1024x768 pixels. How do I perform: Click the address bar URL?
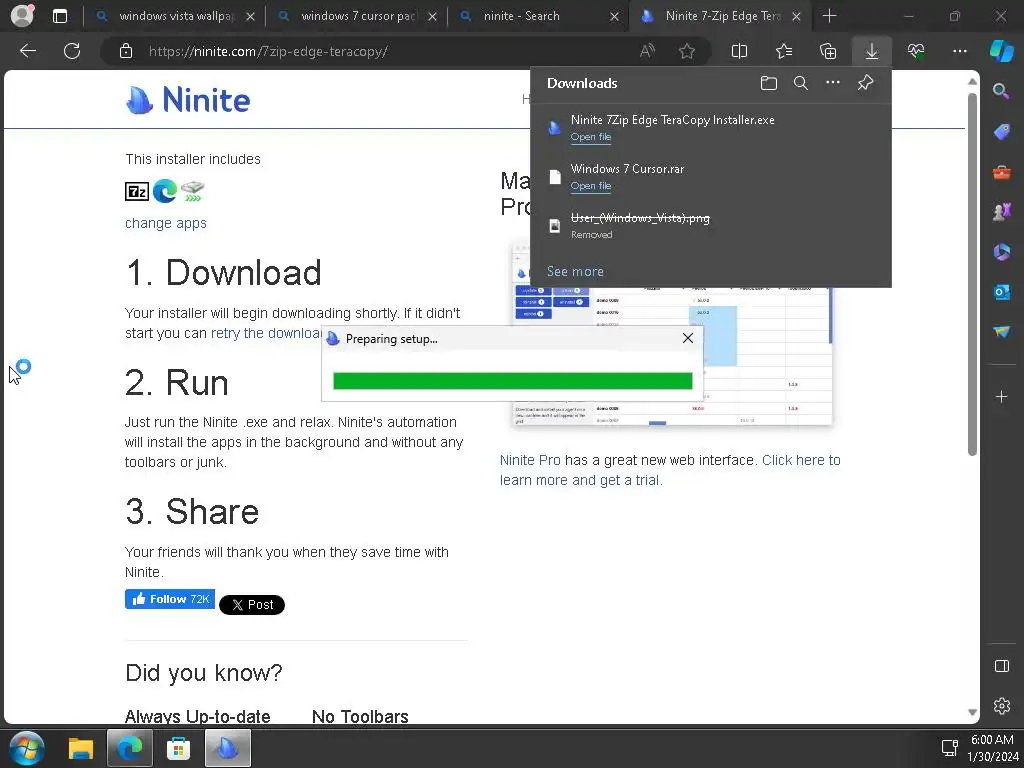pyautogui.click(x=268, y=51)
